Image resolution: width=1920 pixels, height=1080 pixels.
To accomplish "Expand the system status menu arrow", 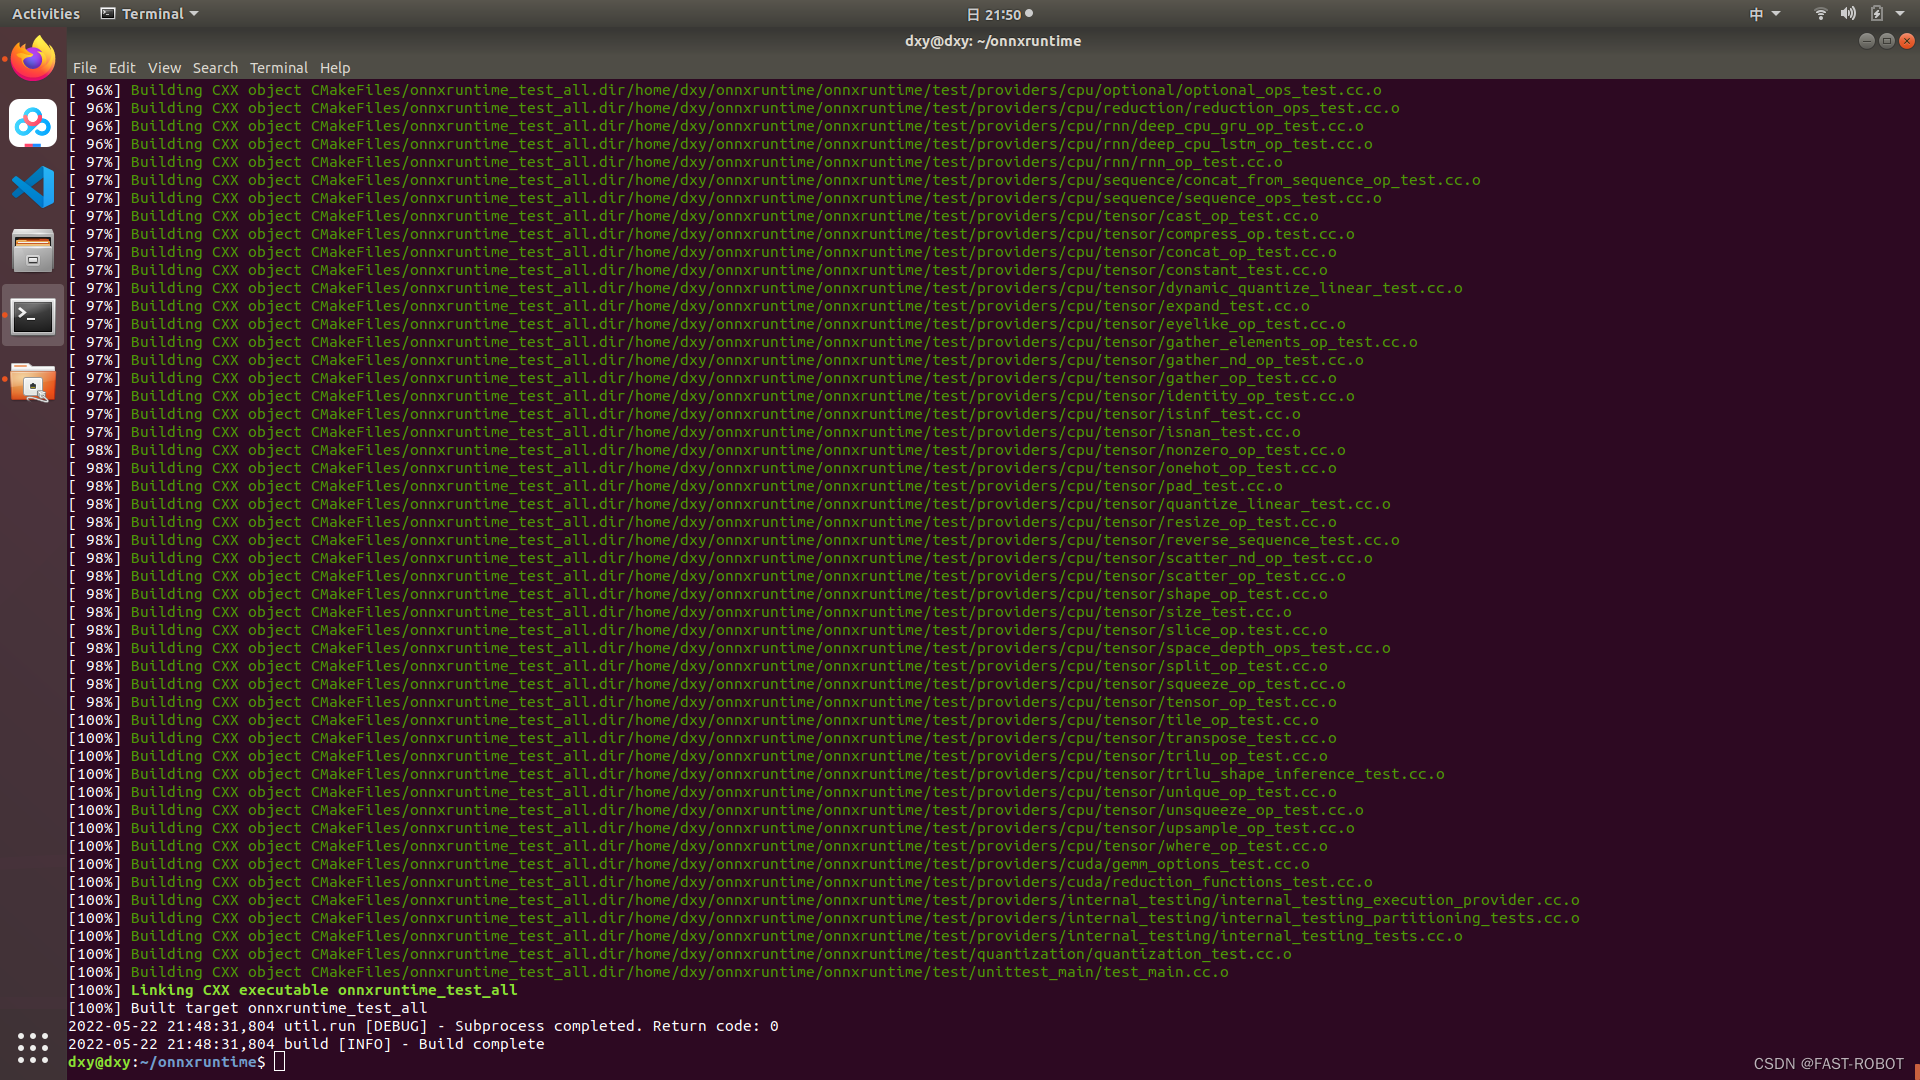I will [1898, 13].
